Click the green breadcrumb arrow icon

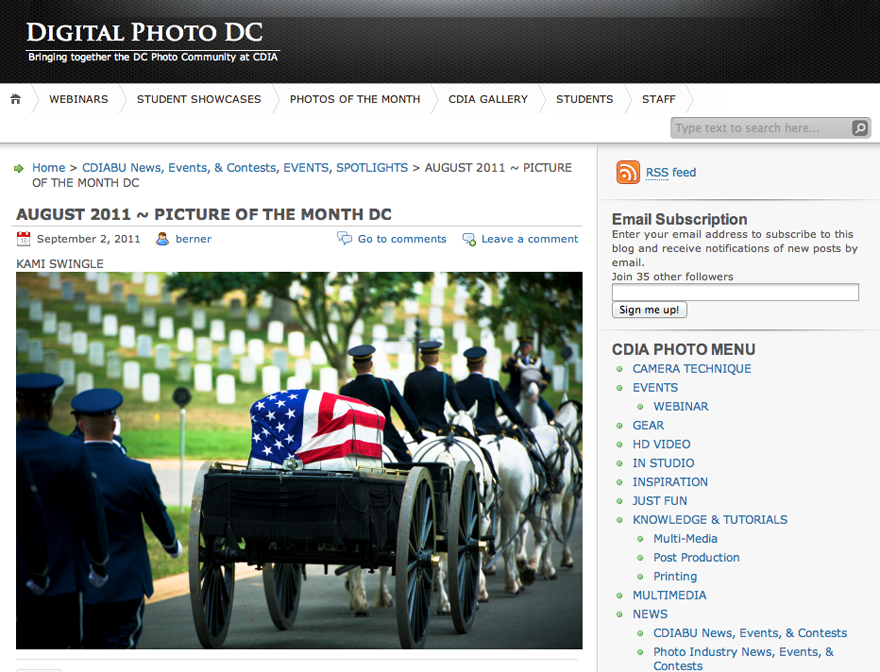point(19,168)
